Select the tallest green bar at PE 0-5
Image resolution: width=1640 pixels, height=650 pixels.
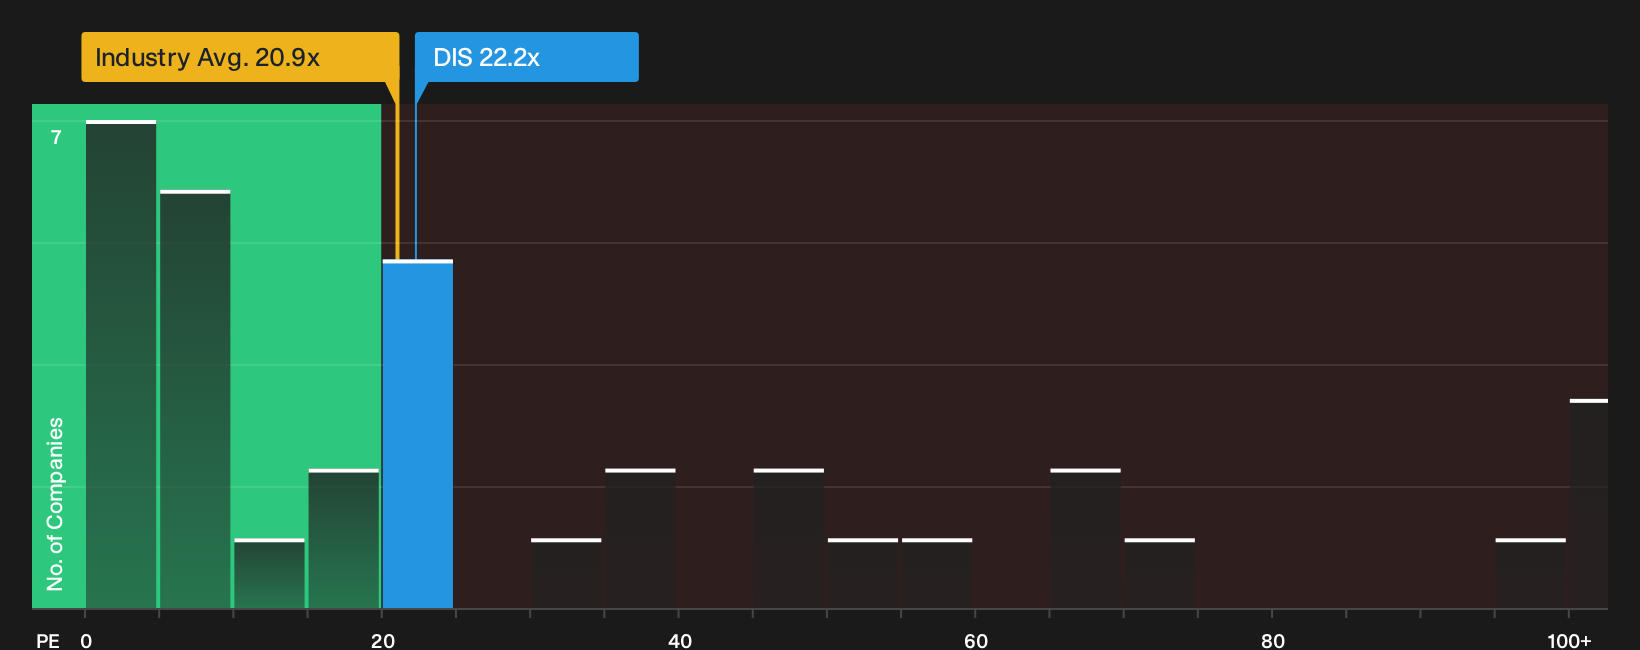[121, 364]
